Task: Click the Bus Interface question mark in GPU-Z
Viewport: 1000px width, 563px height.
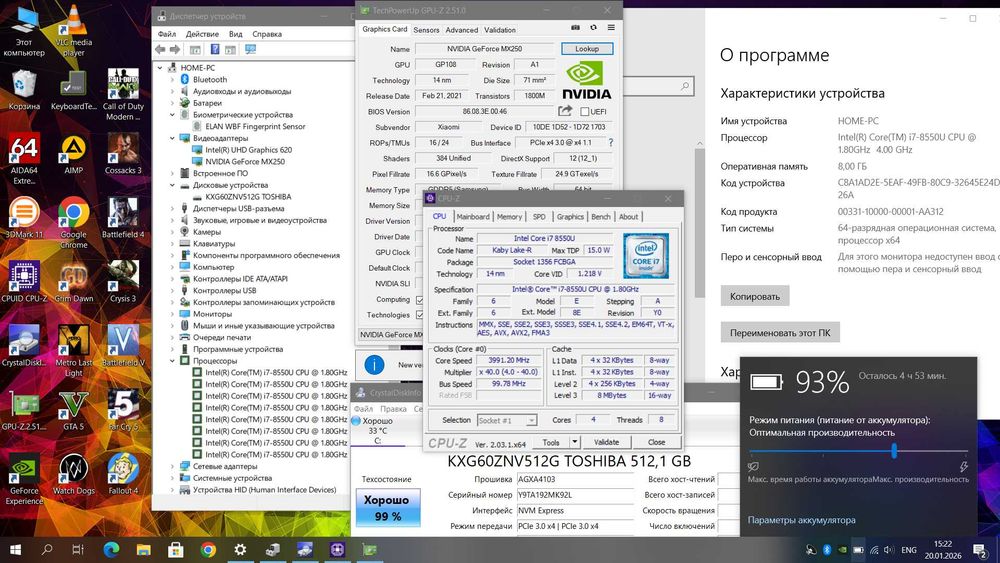Action: coord(610,143)
